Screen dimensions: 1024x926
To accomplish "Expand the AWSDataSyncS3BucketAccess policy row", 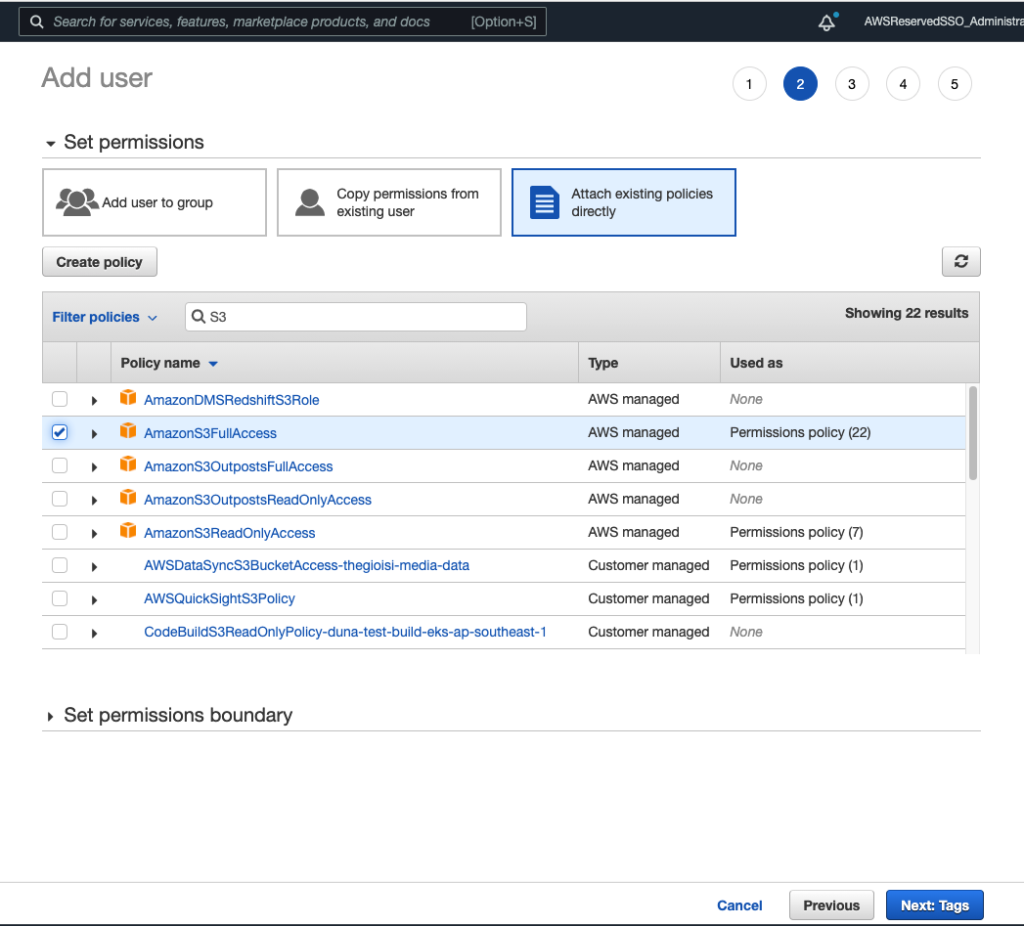I will point(94,567).
